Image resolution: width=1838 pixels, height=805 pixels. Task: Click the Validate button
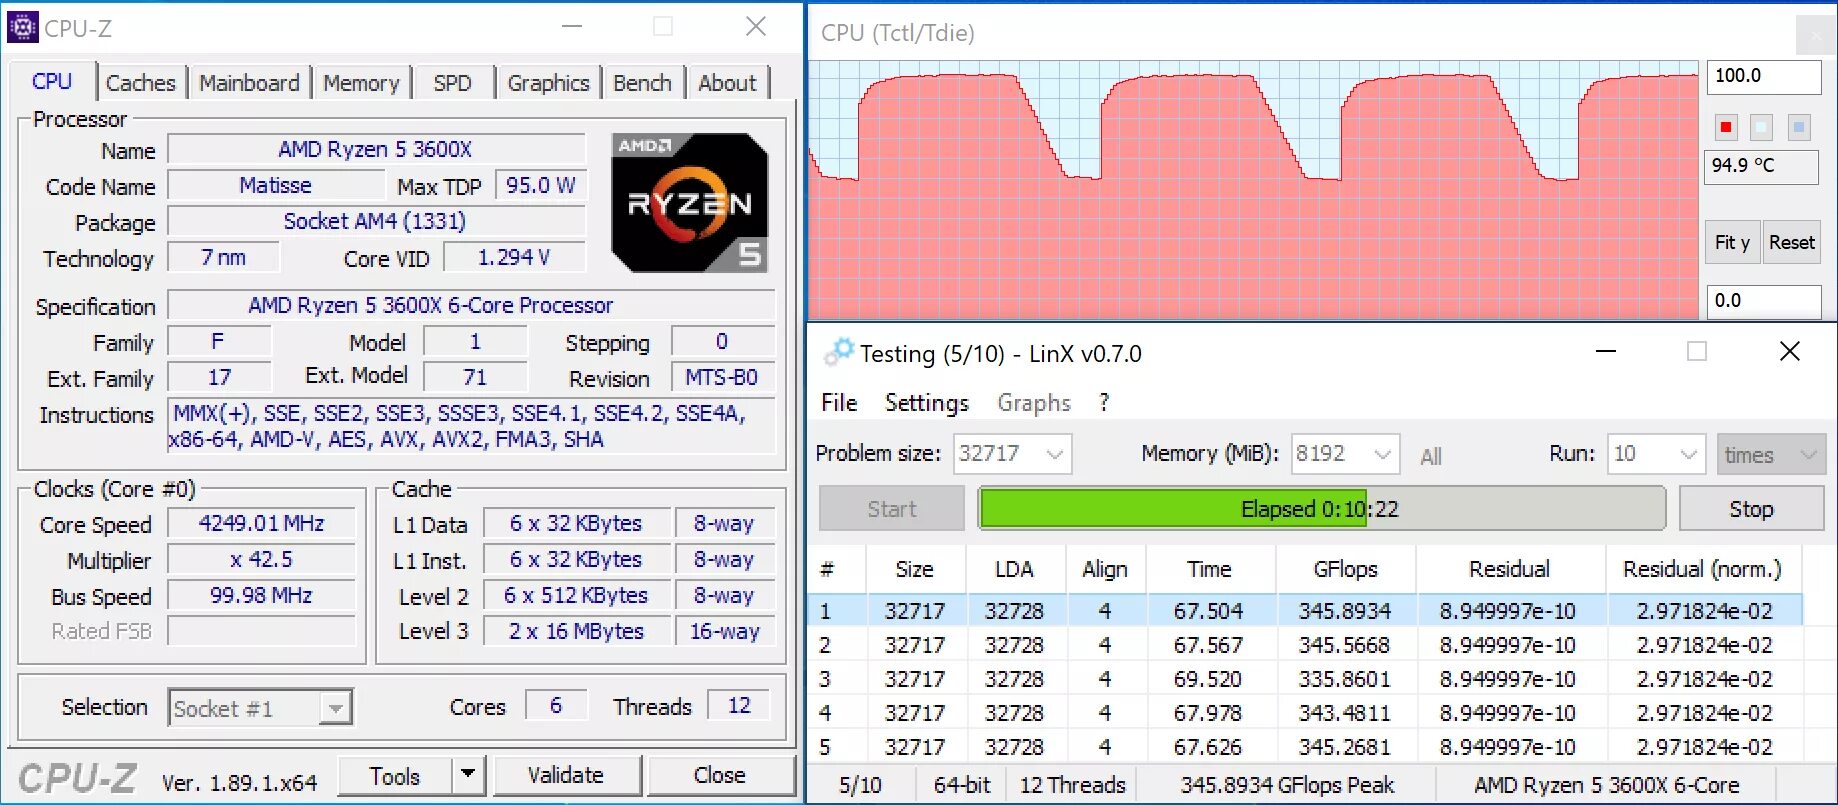pos(566,775)
